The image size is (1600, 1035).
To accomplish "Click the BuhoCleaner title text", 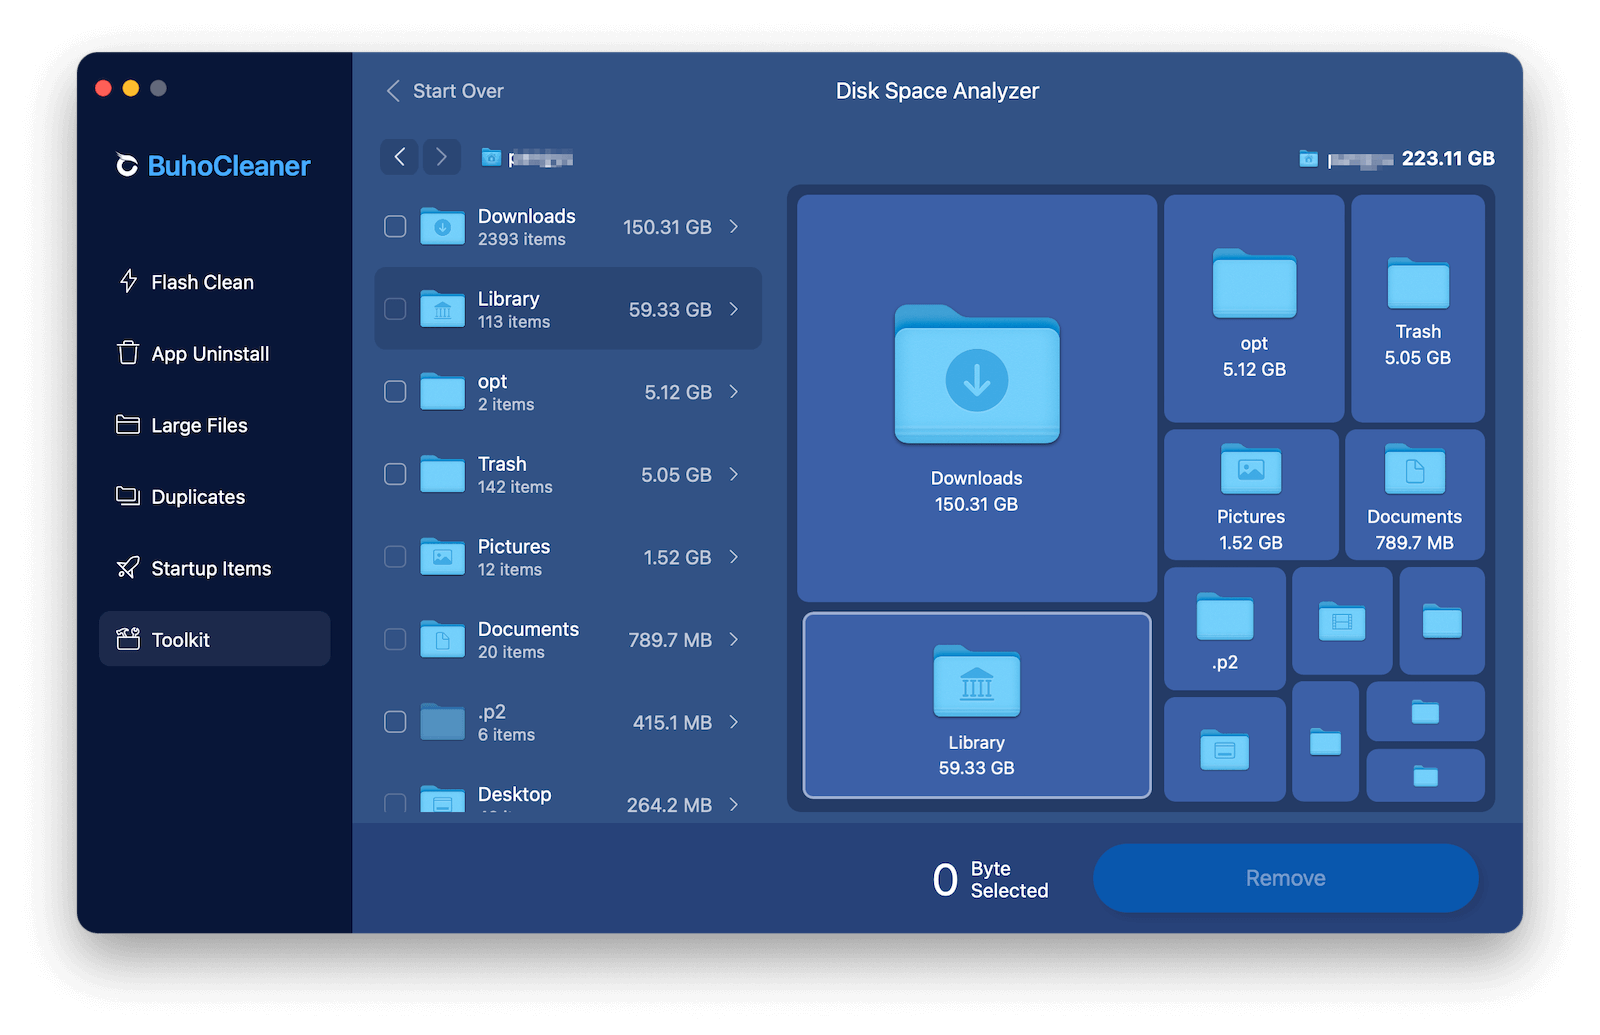I will coord(229,166).
